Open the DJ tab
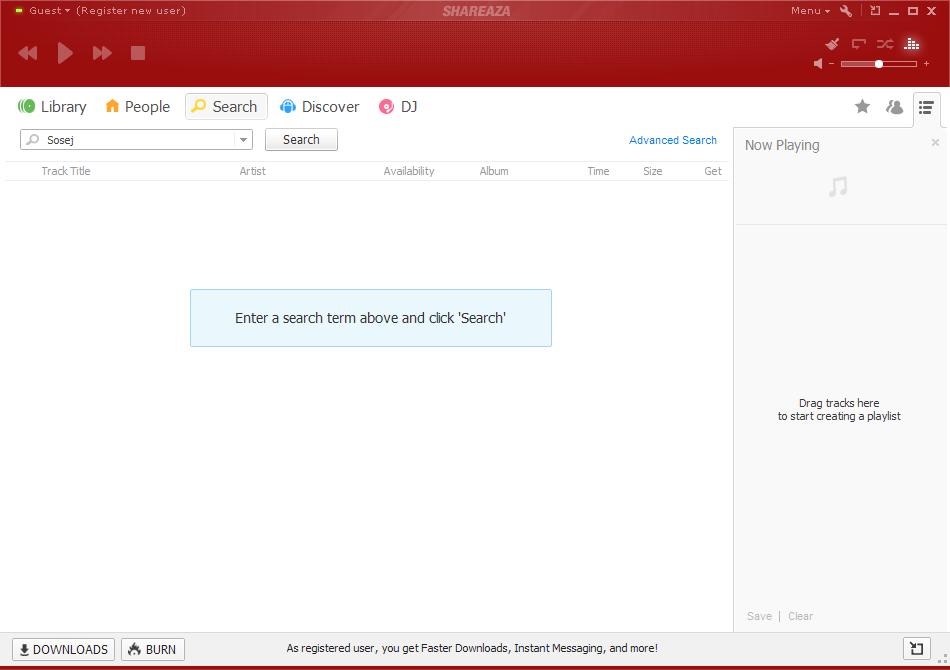Screen dimensions: 950x670 click(x=398, y=107)
